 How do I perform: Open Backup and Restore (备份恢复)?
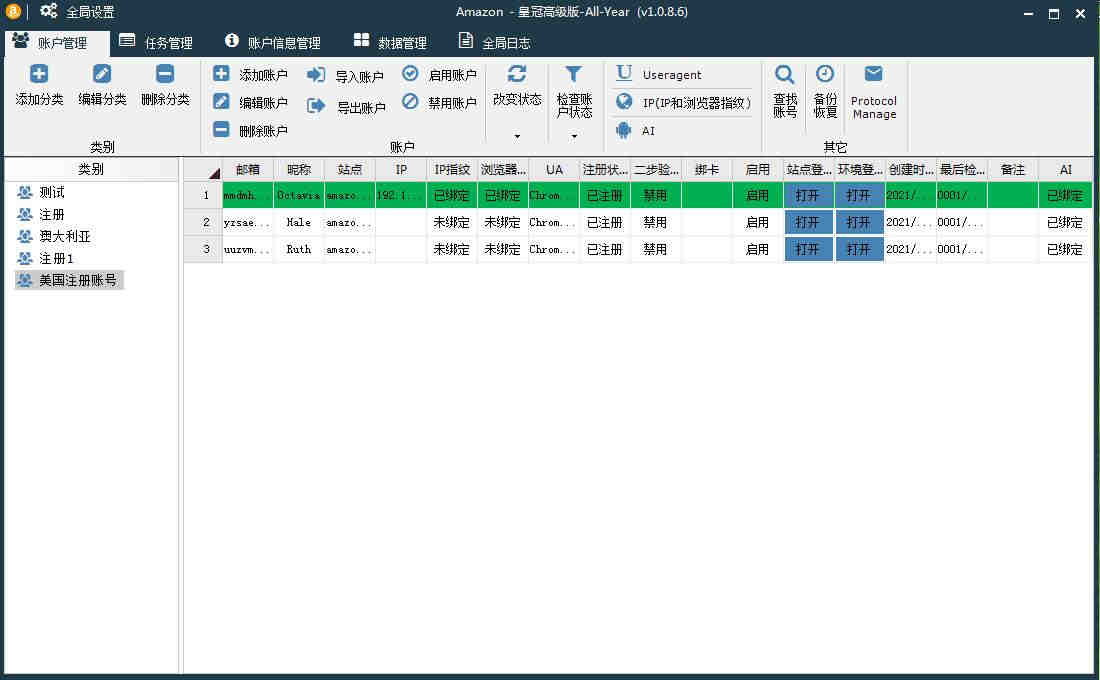point(825,74)
